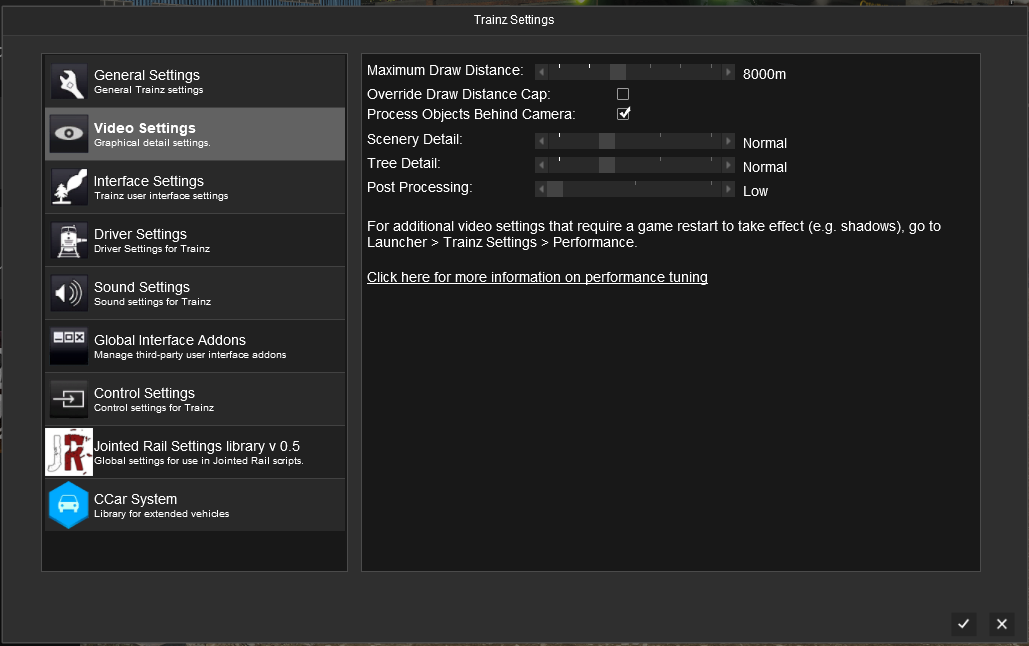Image resolution: width=1029 pixels, height=646 pixels.
Task: Click the 8000m draw distance value
Action: (764, 74)
